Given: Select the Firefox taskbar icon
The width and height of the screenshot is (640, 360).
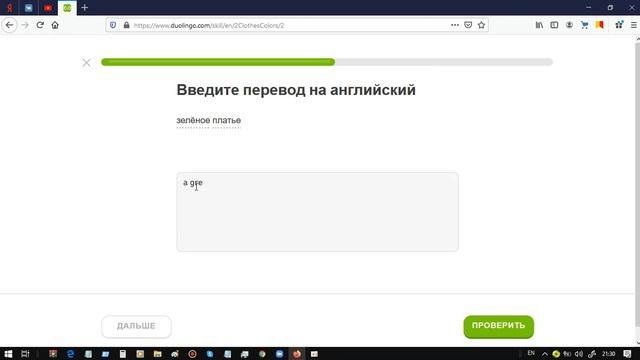Looking at the screenshot, I should click(x=297, y=354).
